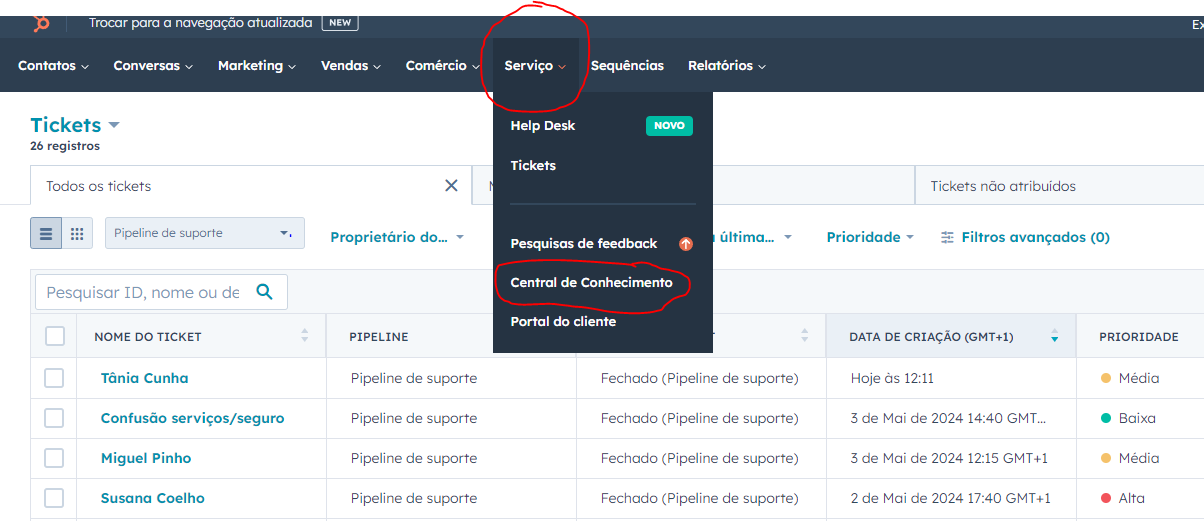Click the upgrade arrow beside Pesquisas de feedback

685,244
